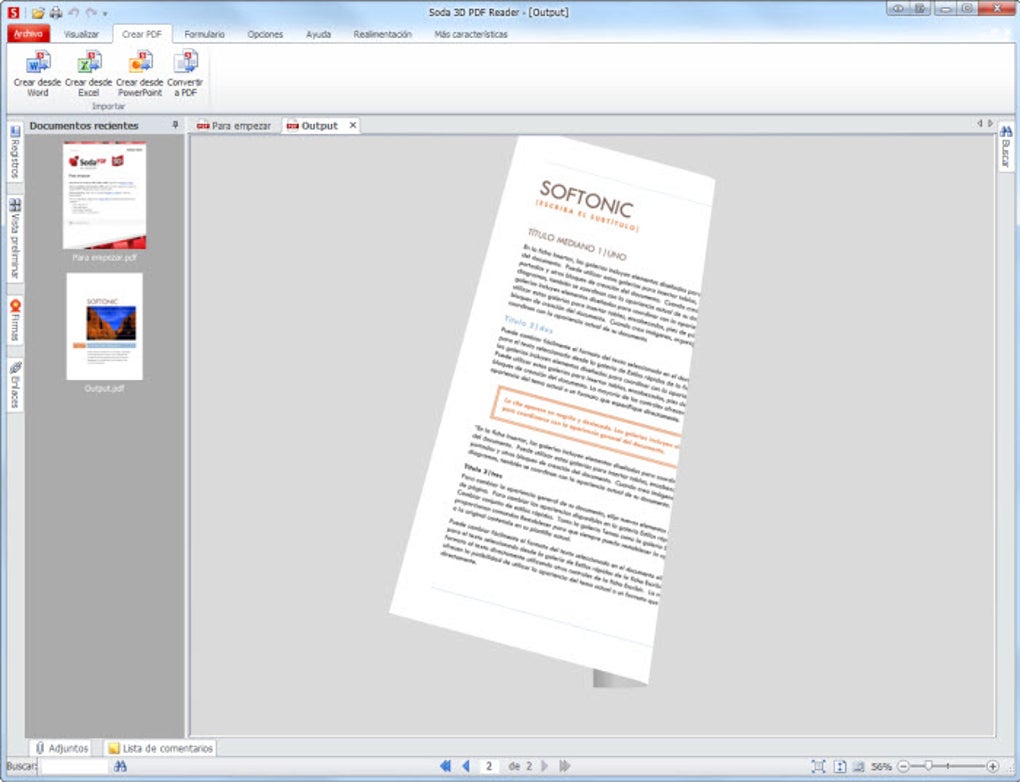The height and width of the screenshot is (782, 1020).
Task: Pin the Documentos recientes panel
Action: pyautogui.click(x=175, y=124)
